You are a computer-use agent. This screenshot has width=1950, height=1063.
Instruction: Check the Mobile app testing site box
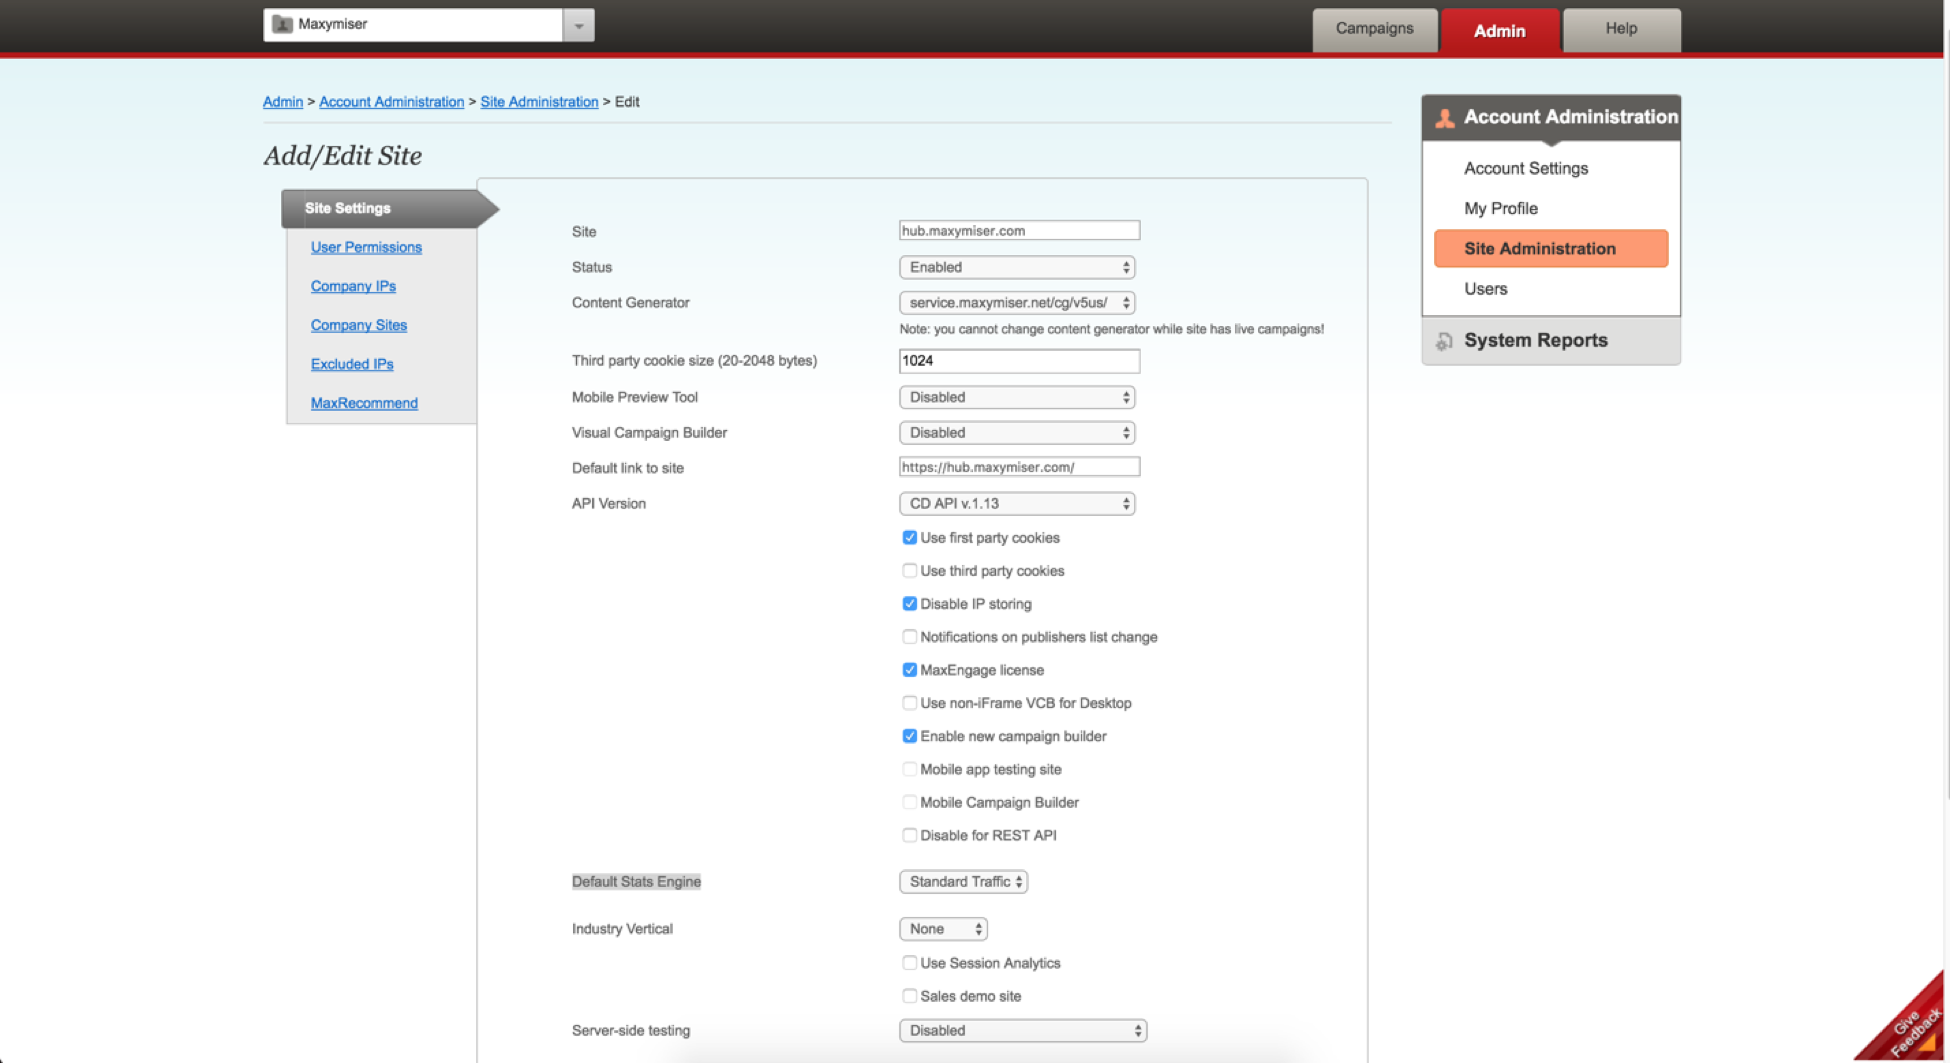pos(909,769)
